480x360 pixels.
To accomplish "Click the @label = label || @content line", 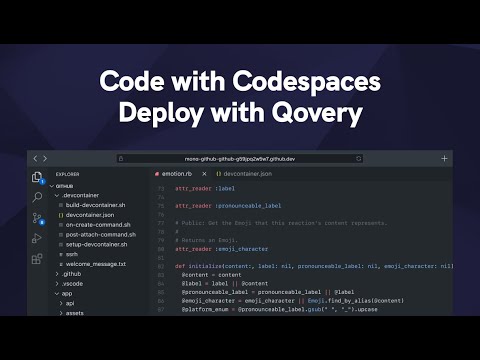I will click(225, 284).
